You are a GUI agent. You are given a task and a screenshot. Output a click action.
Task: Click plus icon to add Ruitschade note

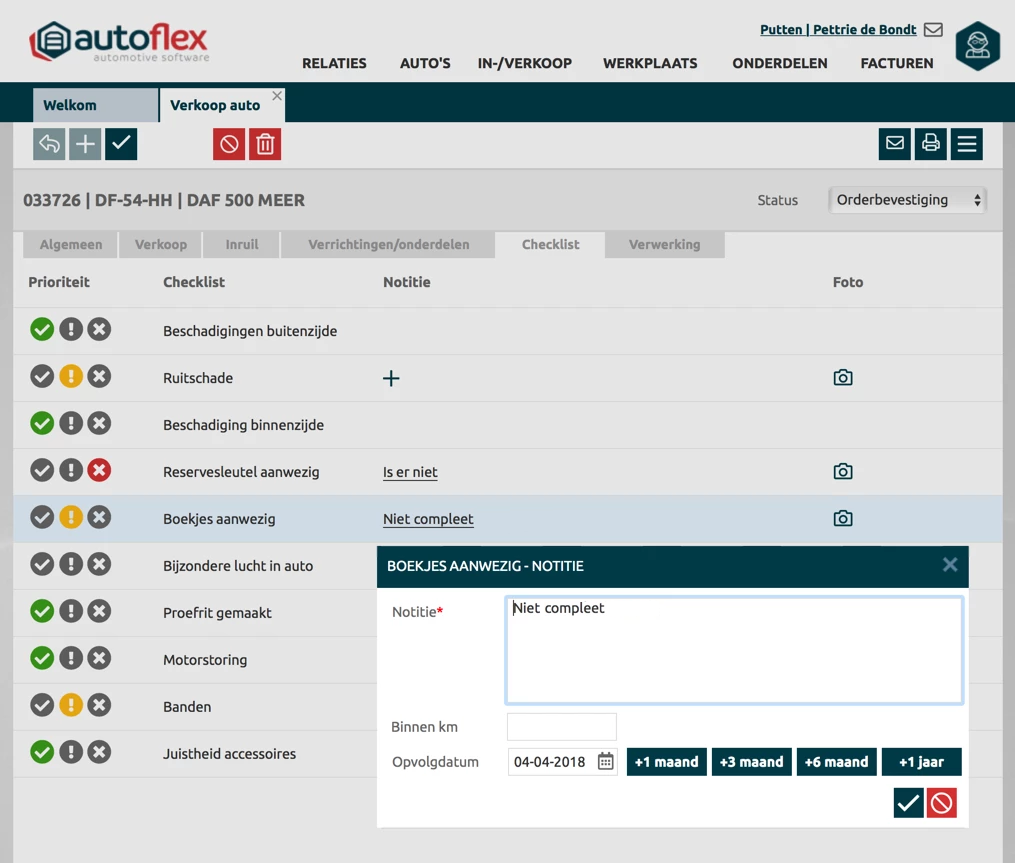click(391, 378)
